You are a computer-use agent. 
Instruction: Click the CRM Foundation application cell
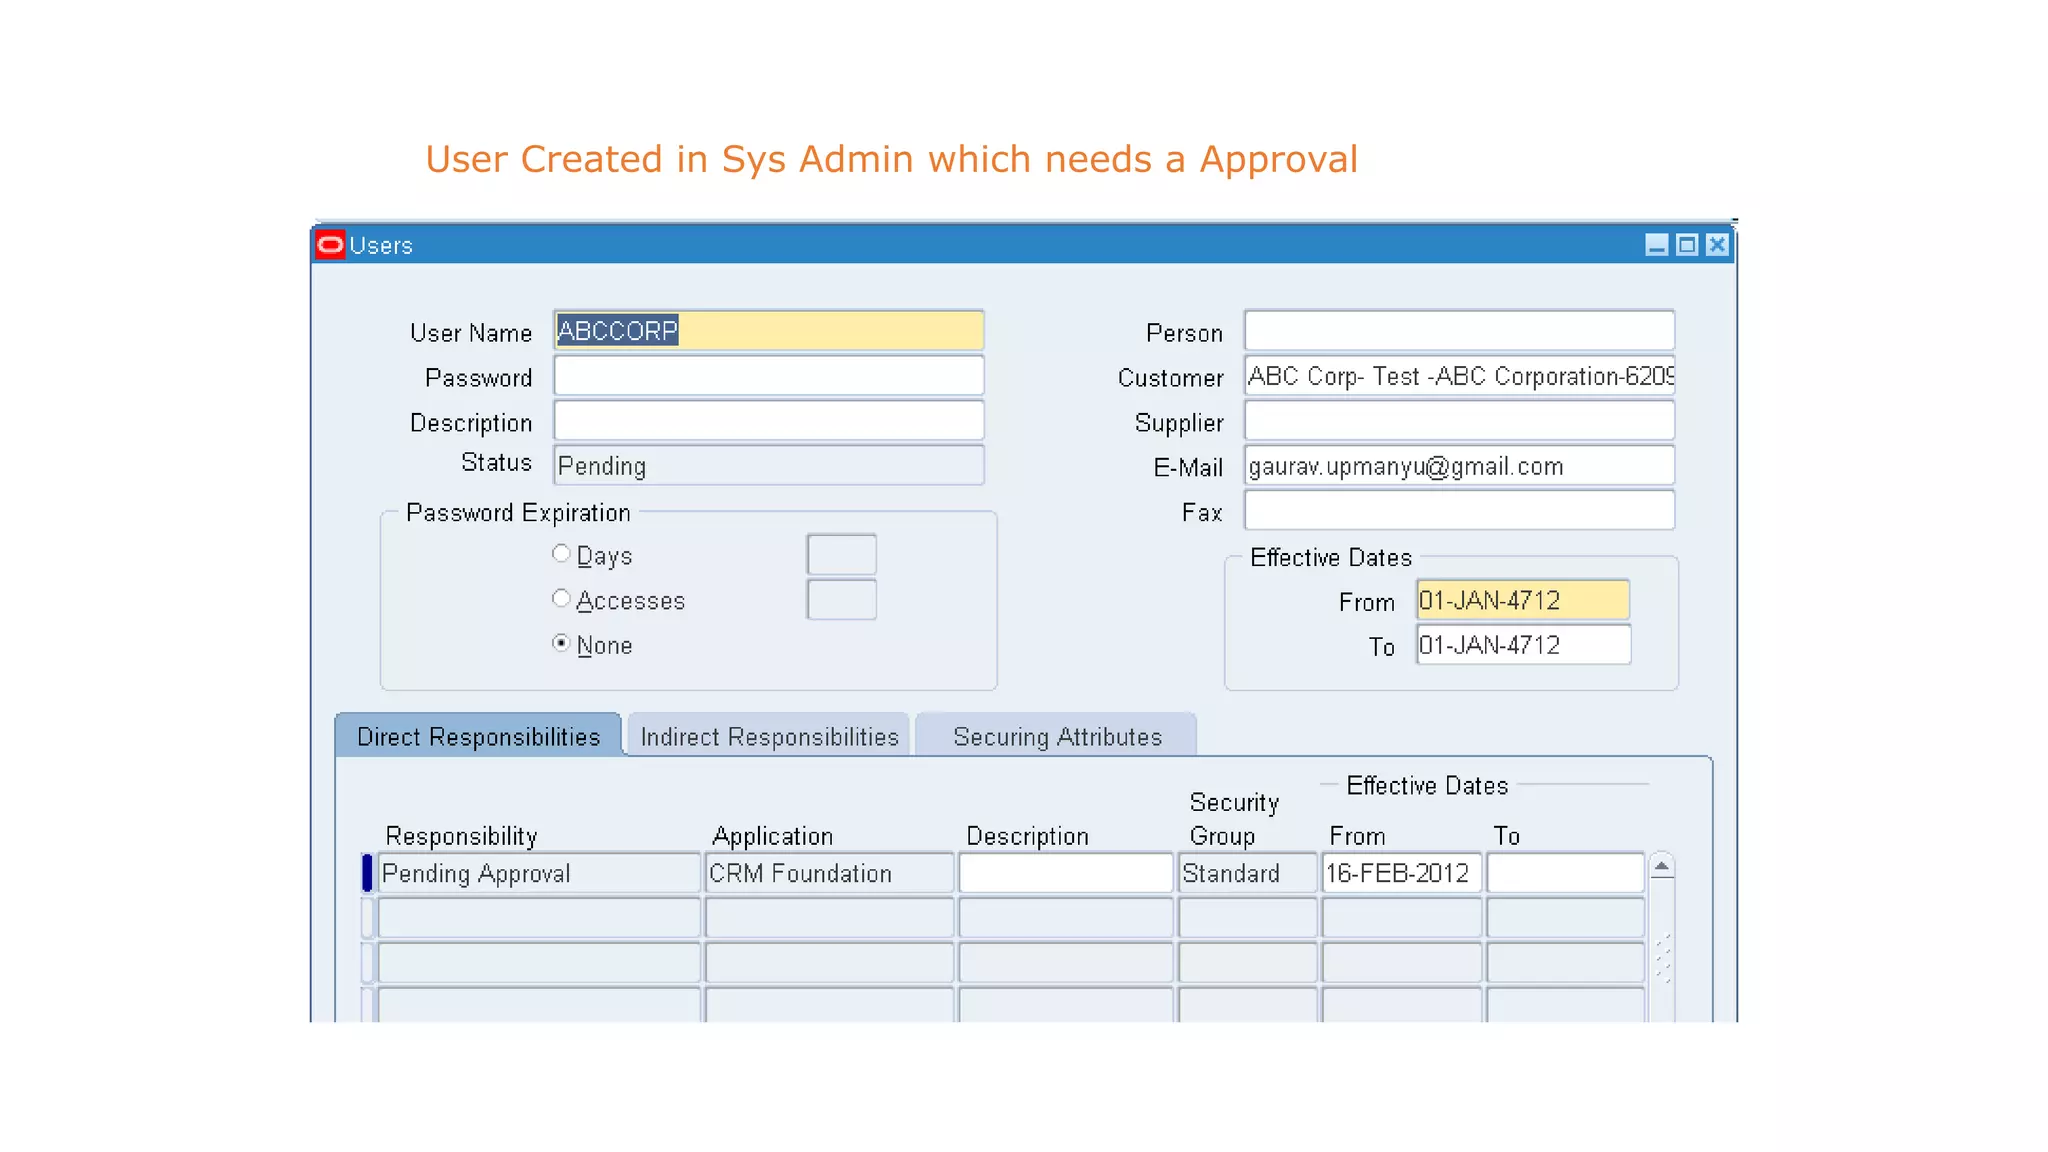click(829, 873)
